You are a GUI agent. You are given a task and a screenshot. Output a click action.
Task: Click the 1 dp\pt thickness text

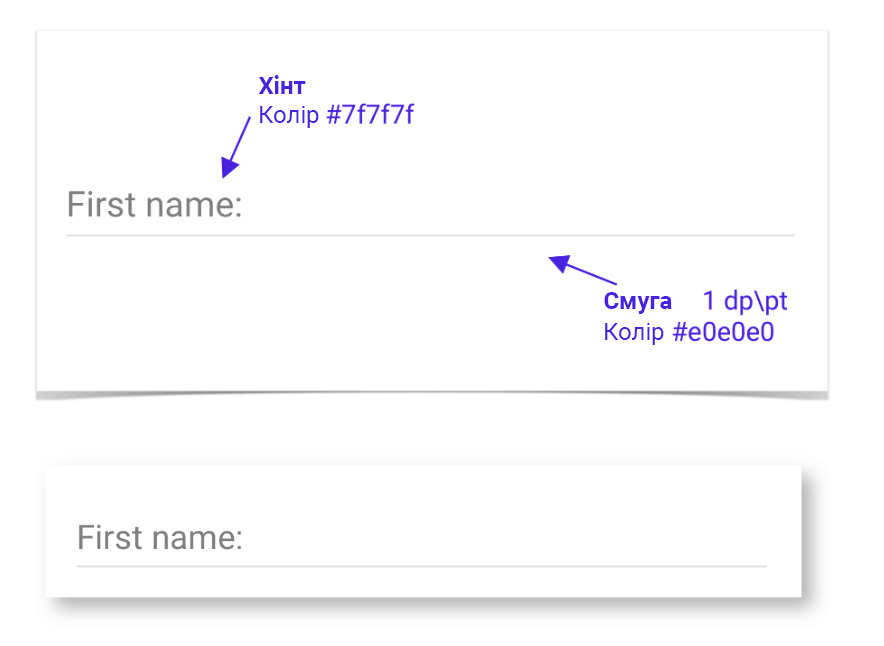coord(745,301)
